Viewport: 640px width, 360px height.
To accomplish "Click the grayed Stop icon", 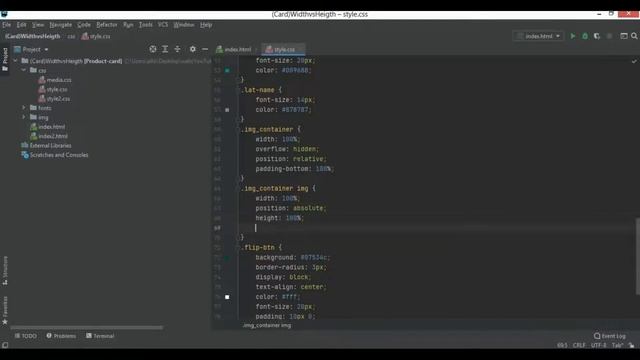I will 609,36.
